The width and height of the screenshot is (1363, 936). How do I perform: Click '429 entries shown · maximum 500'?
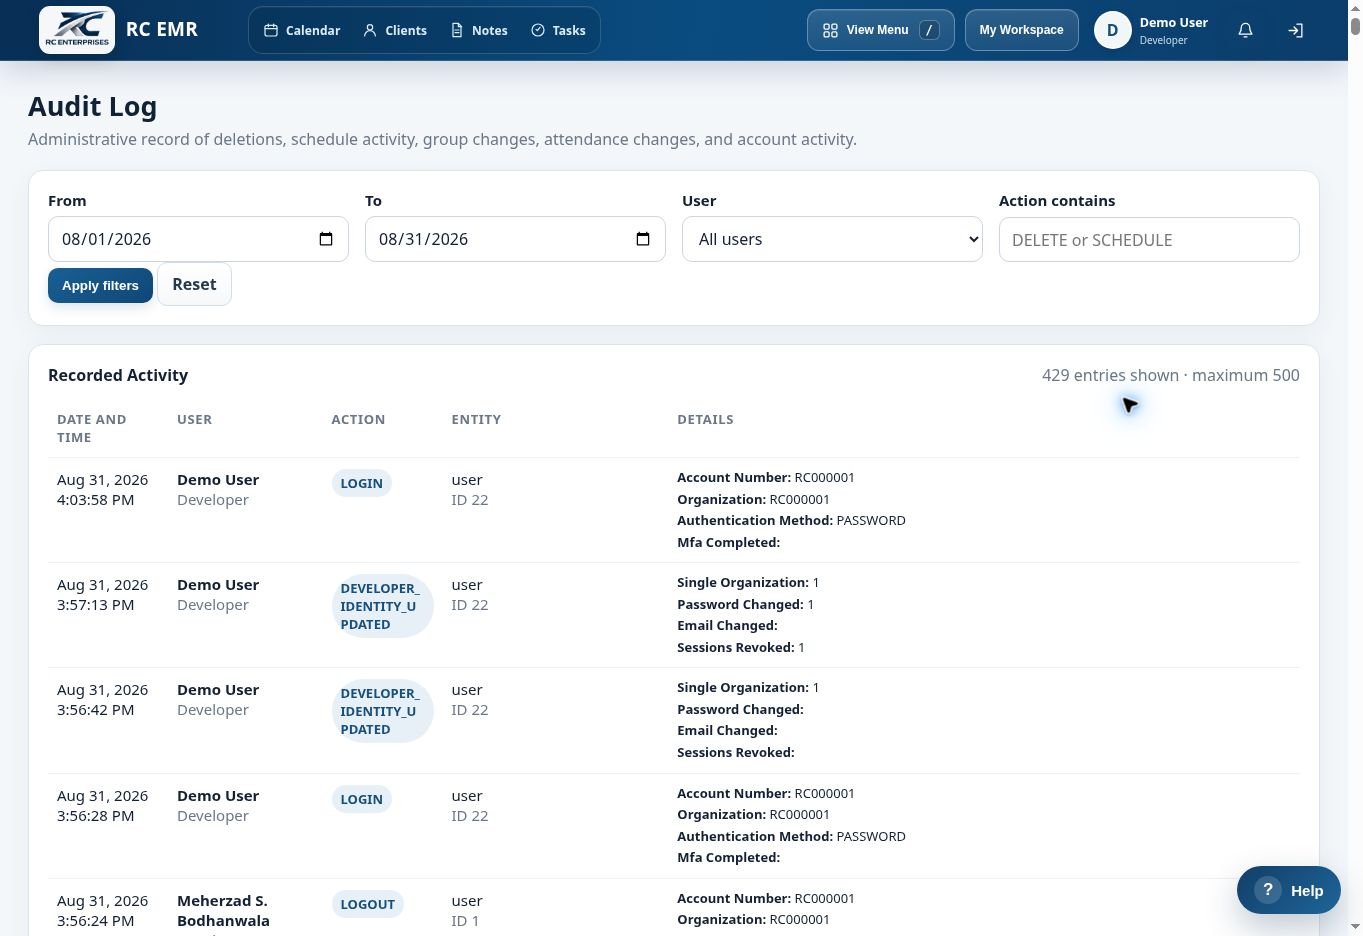(x=1170, y=375)
